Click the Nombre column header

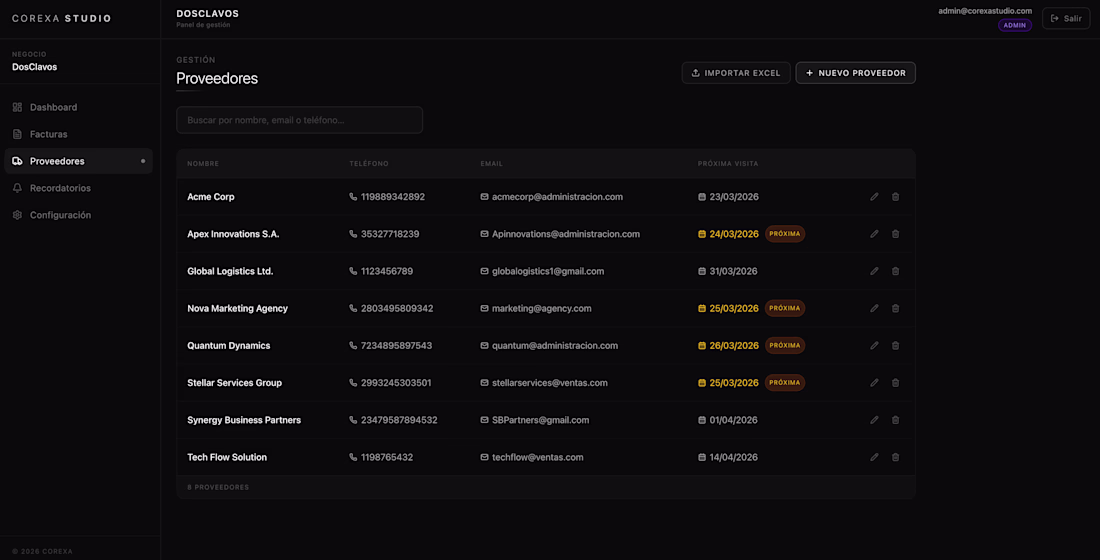pyautogui.click(x=203, y=164)
